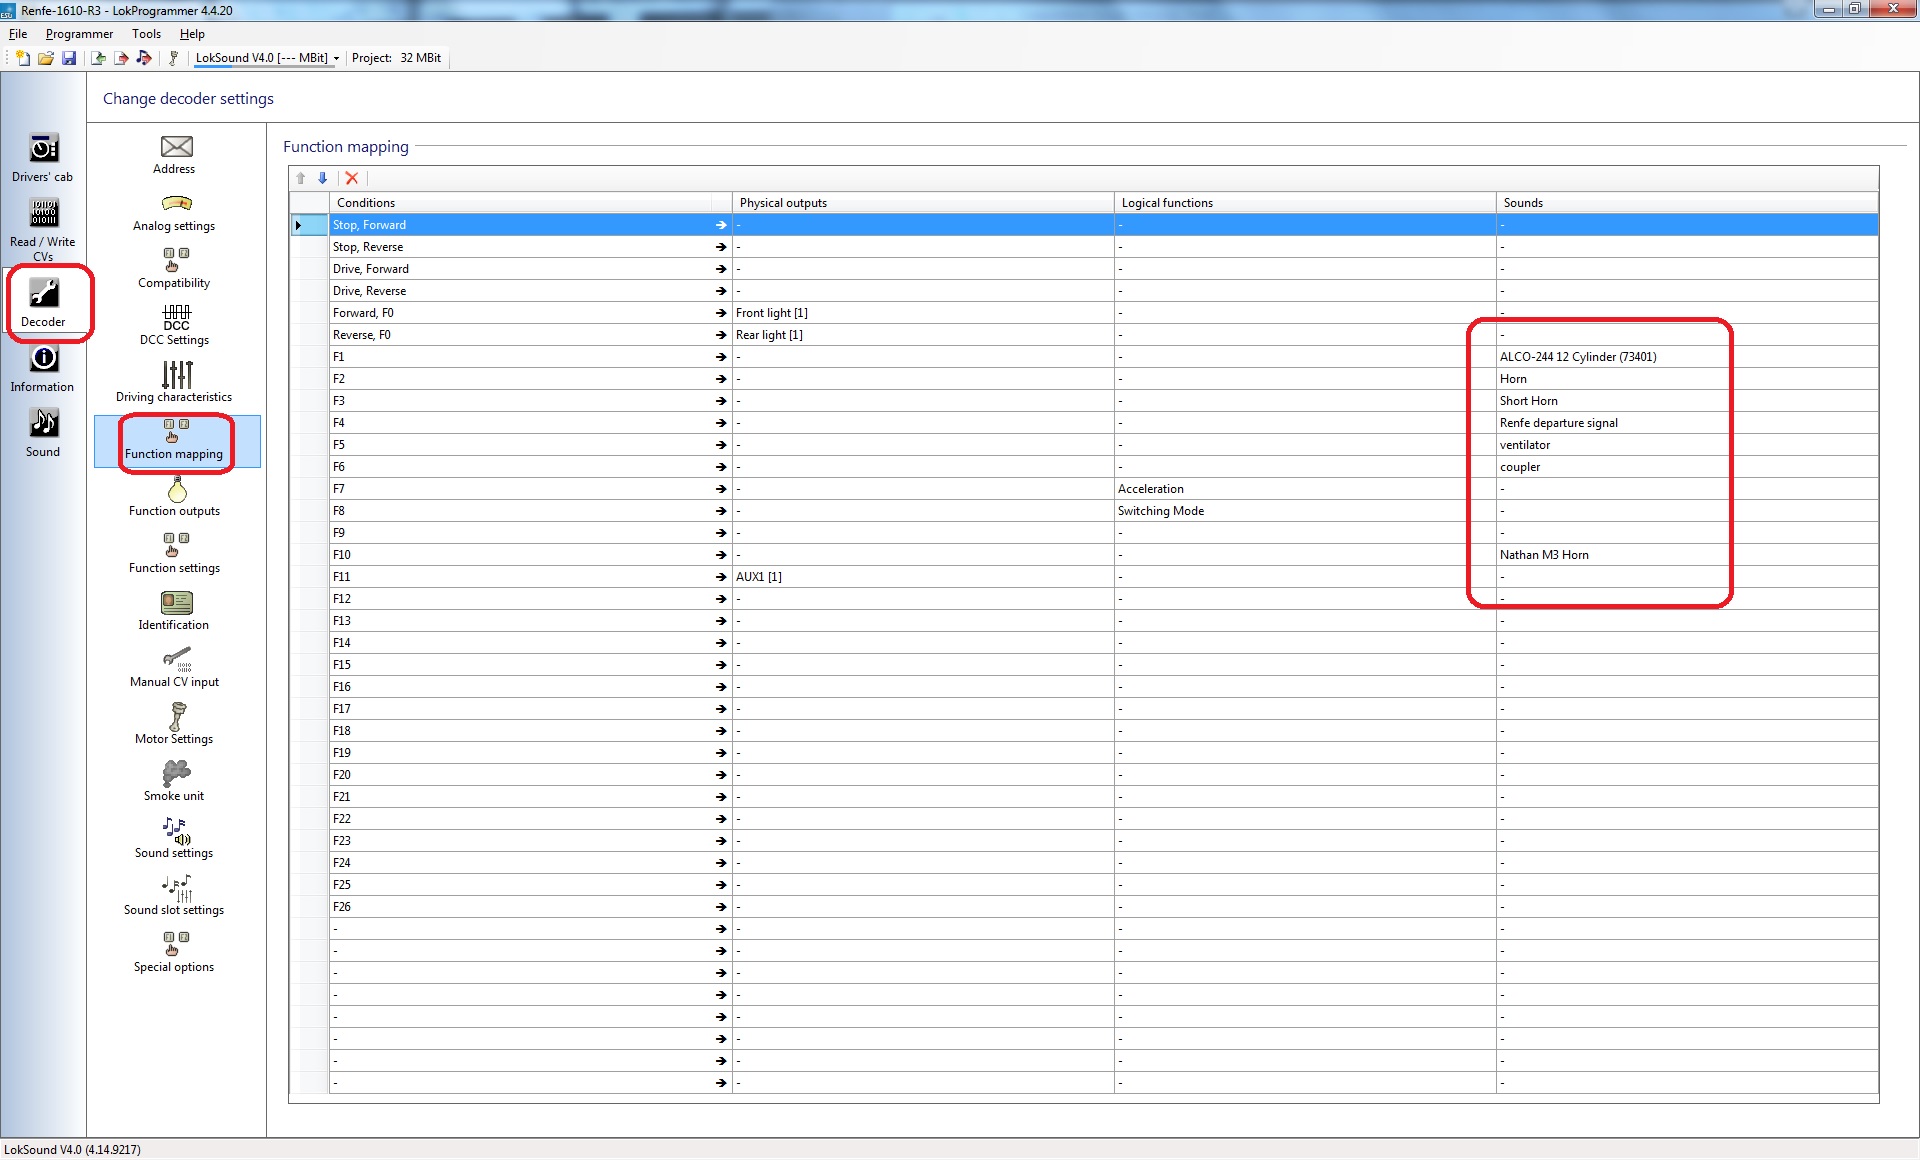
Task: Open the Smoke unit page
Action: click(175, 782)
